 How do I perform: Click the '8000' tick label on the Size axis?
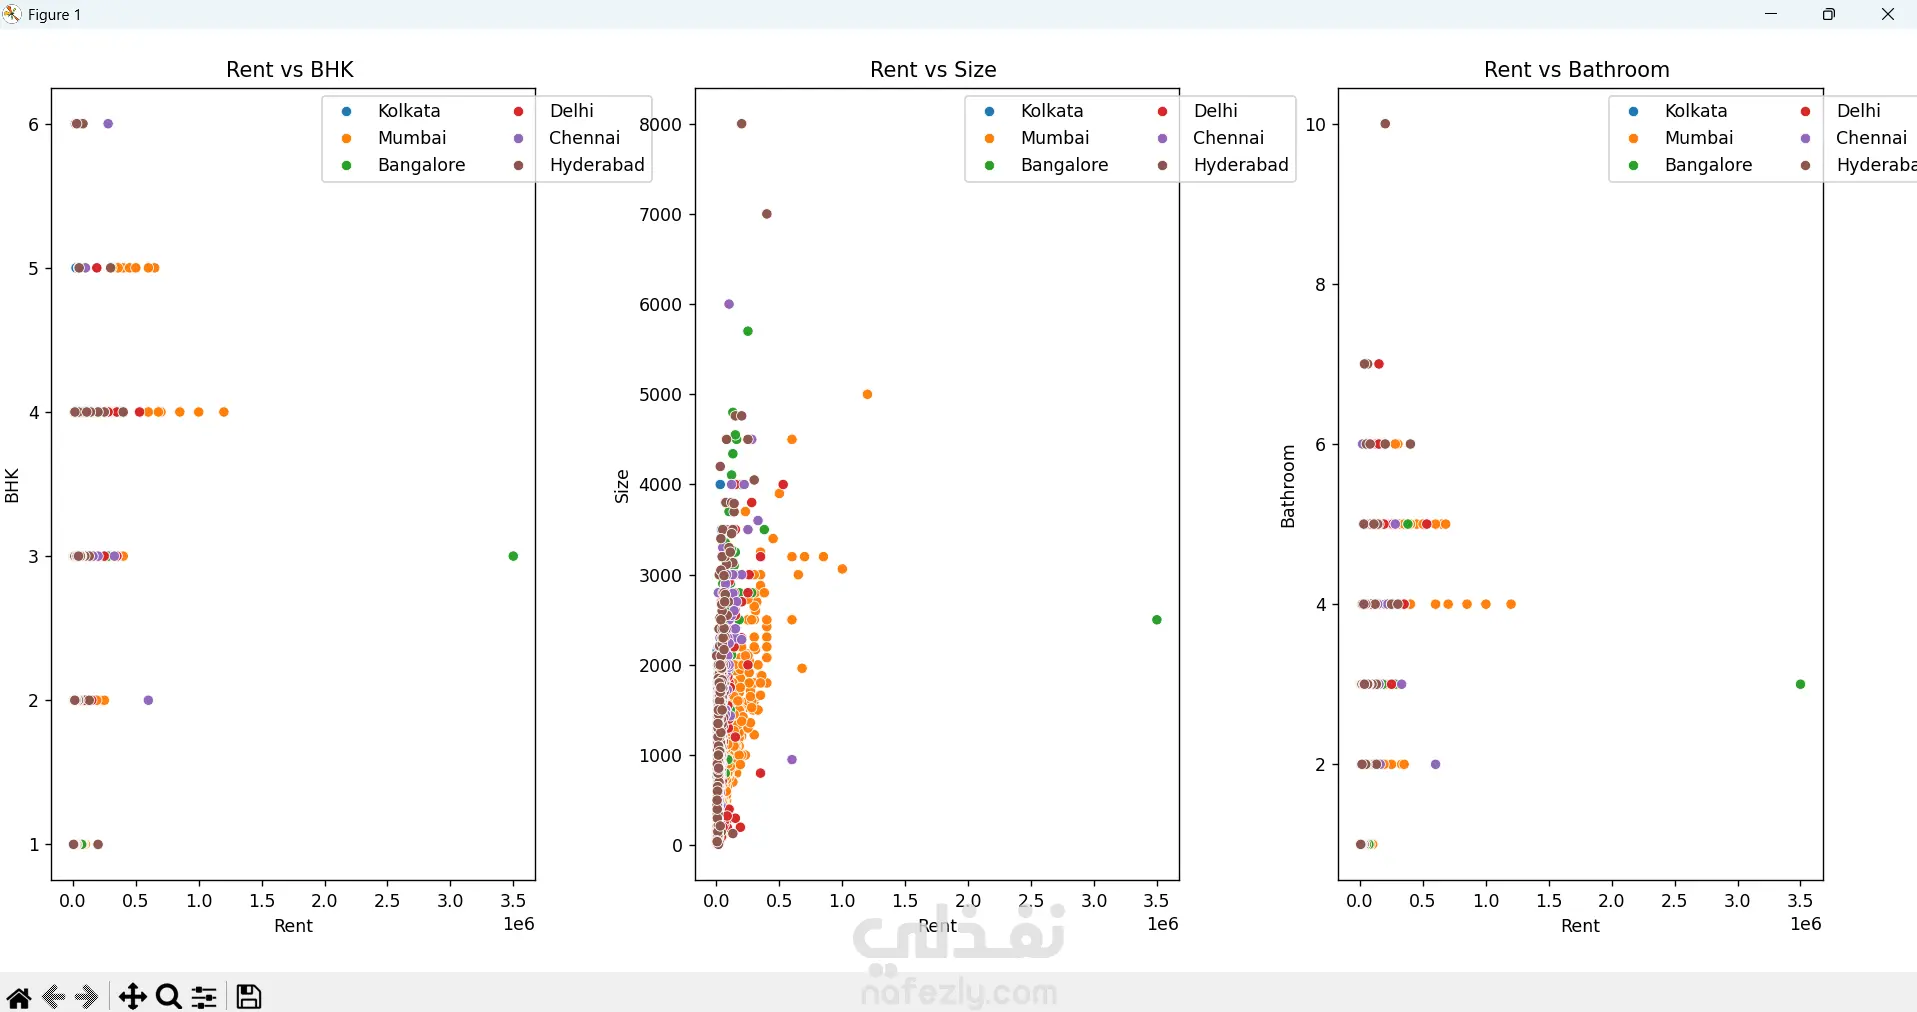tap(661, 124)
